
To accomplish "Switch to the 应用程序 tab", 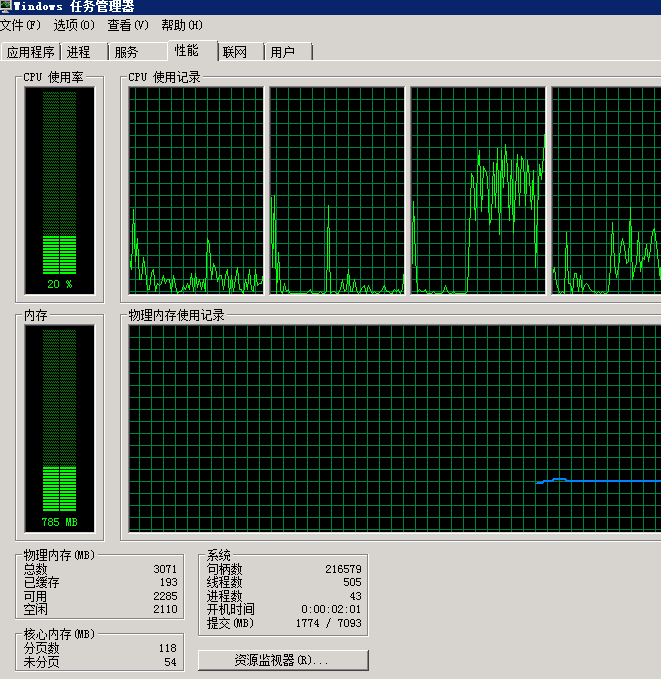I will pos(30,52).
